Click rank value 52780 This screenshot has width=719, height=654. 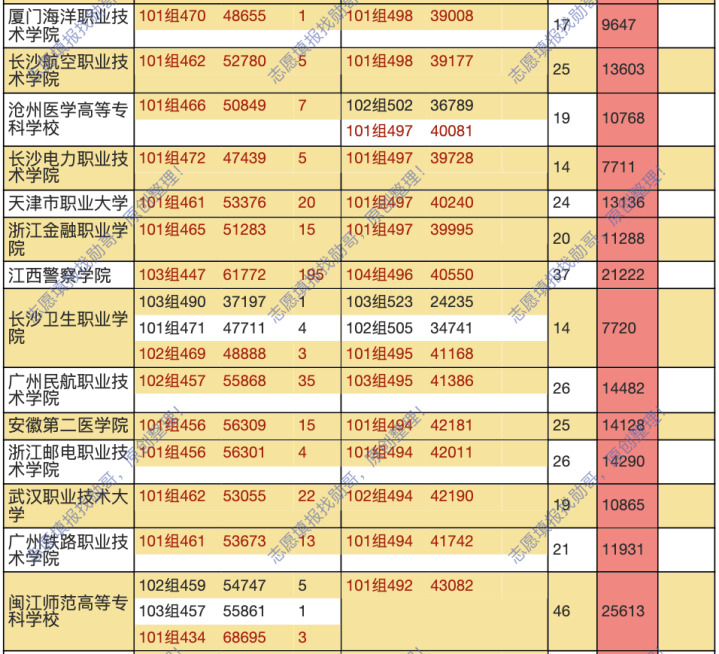244,61
